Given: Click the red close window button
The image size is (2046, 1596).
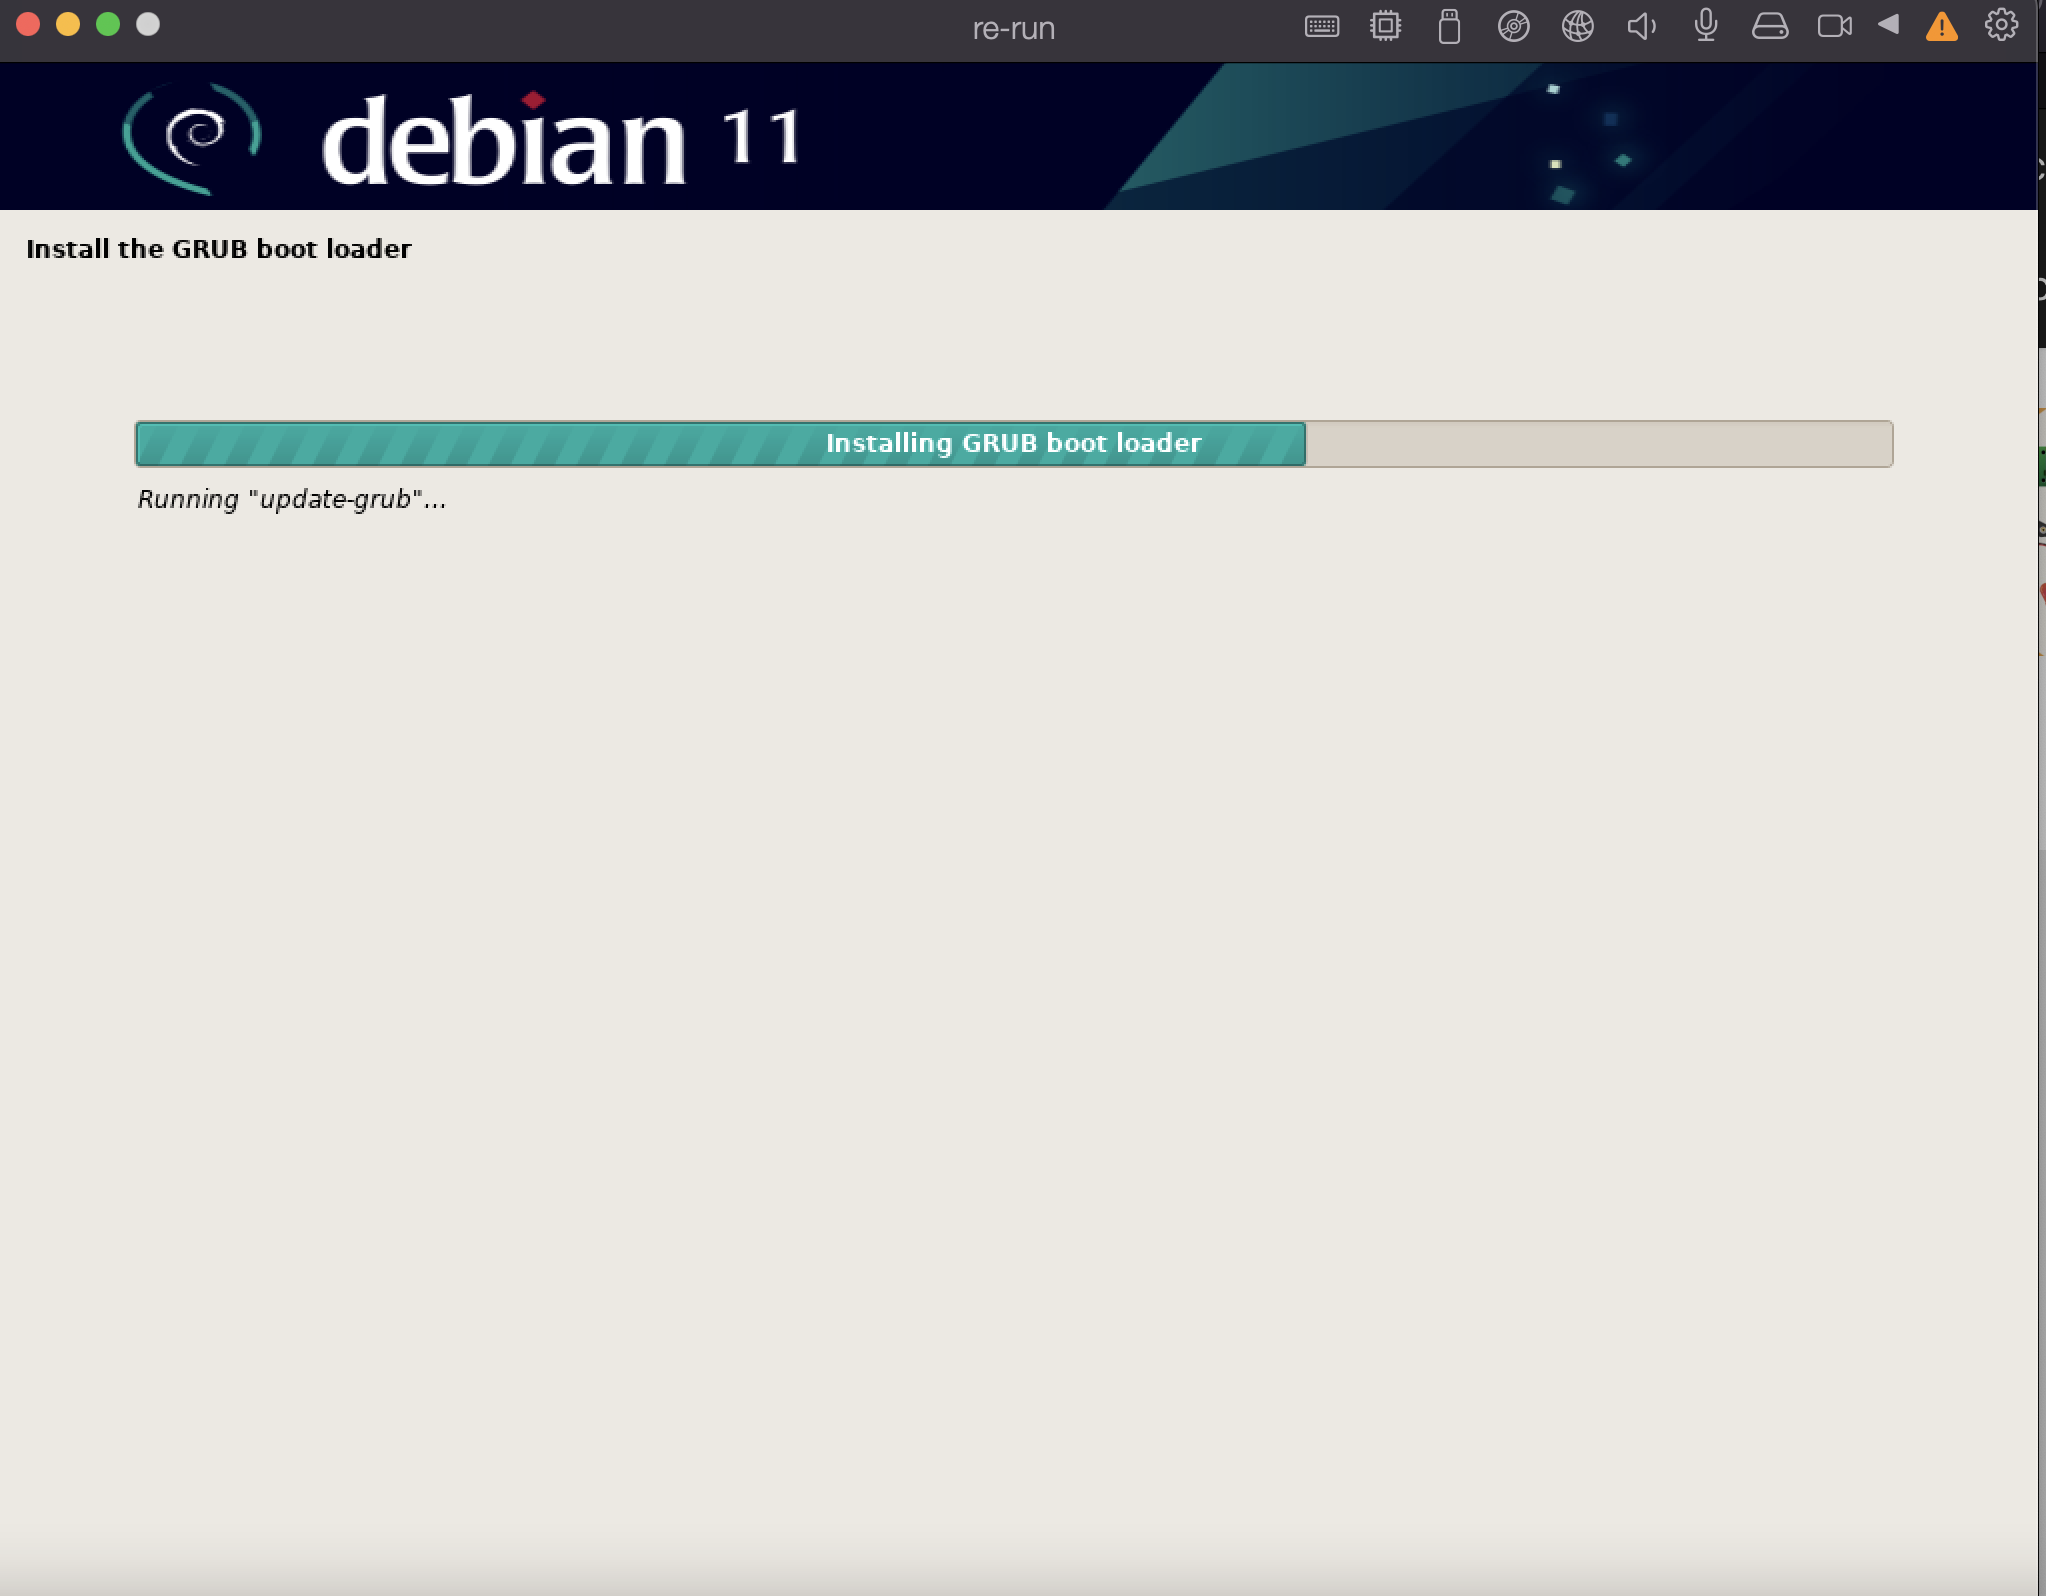Looking at the screenshot, I should point(28,25).
